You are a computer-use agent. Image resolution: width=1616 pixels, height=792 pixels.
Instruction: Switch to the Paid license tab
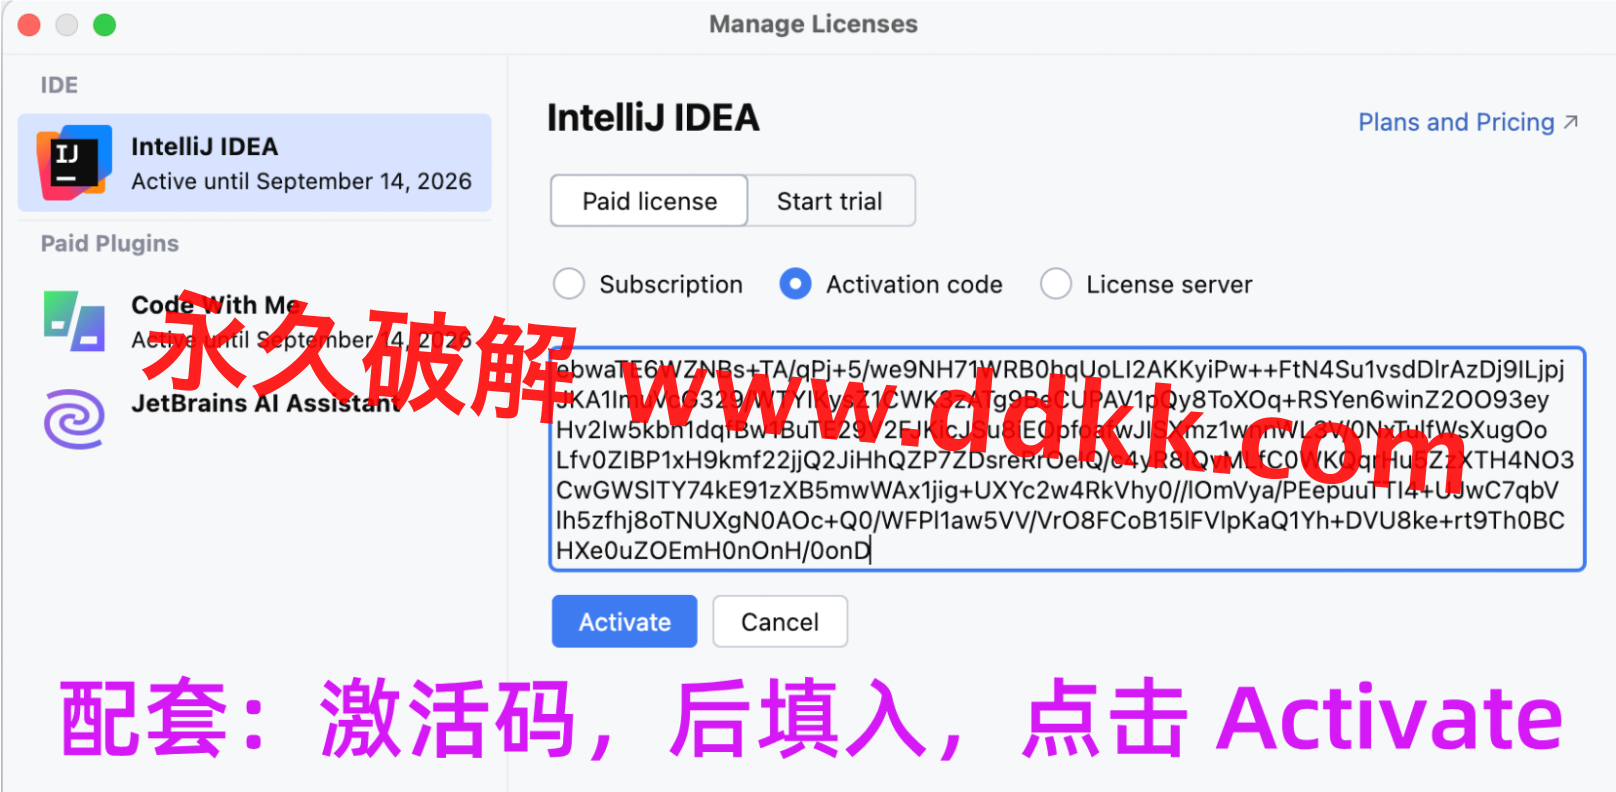[649, 201]
